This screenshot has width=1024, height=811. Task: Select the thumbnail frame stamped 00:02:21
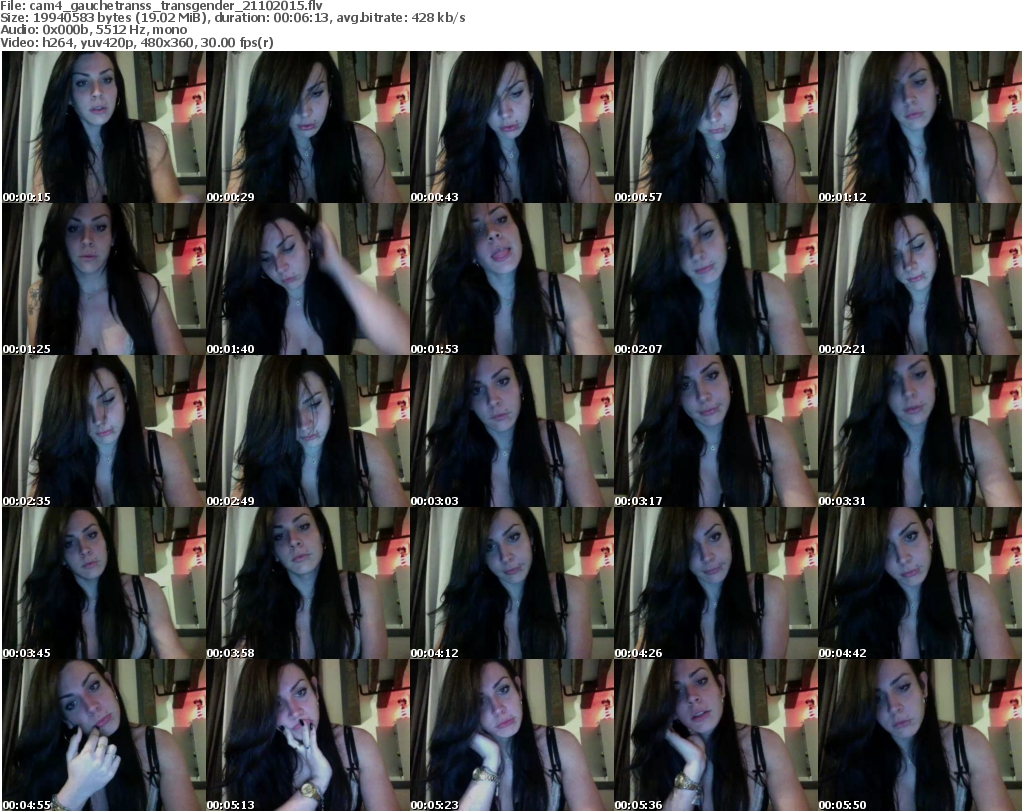click(920, 279)
